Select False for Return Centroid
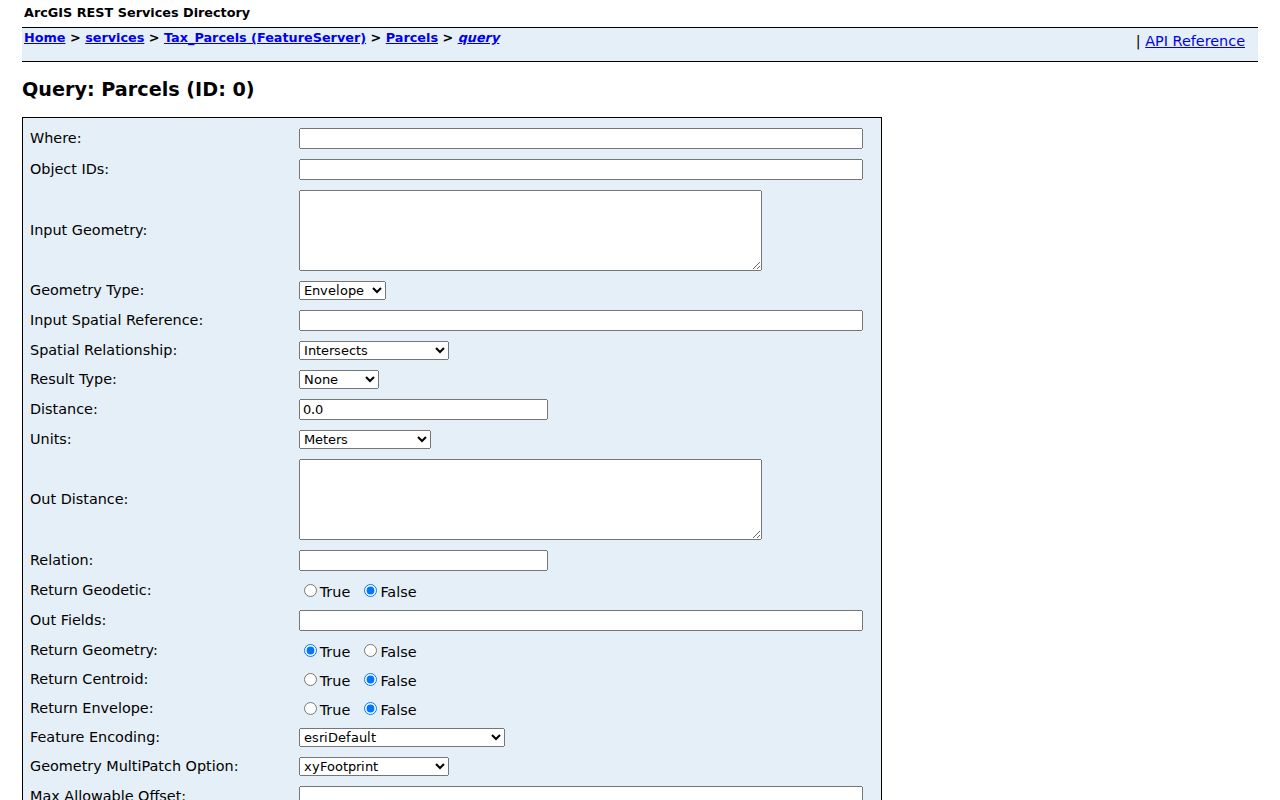This screenshot has width=1280, height=800. (x=370, y=680)
